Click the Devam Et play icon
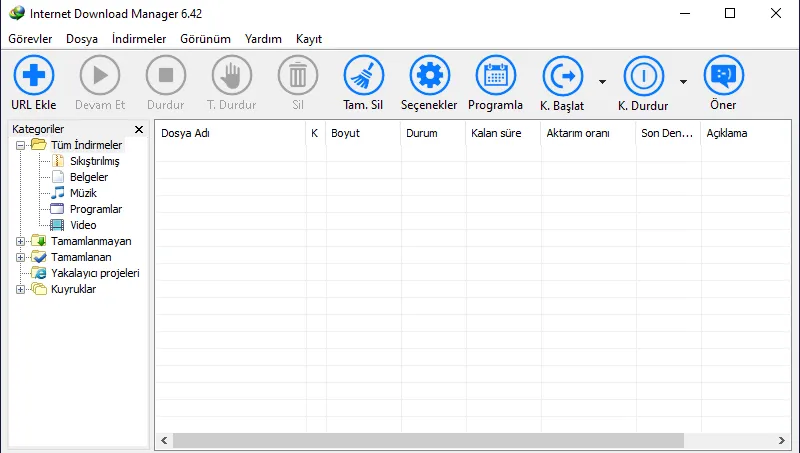The image size is (800, 453). click(x=100, y=76)
